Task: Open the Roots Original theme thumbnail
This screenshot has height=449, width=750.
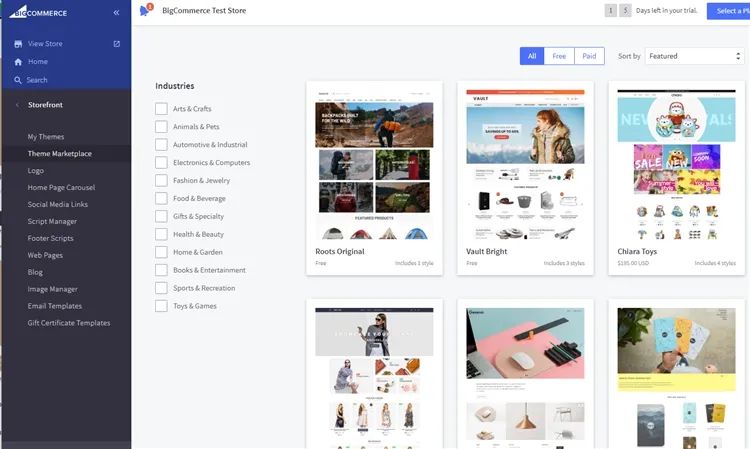Action: (374, 164)
